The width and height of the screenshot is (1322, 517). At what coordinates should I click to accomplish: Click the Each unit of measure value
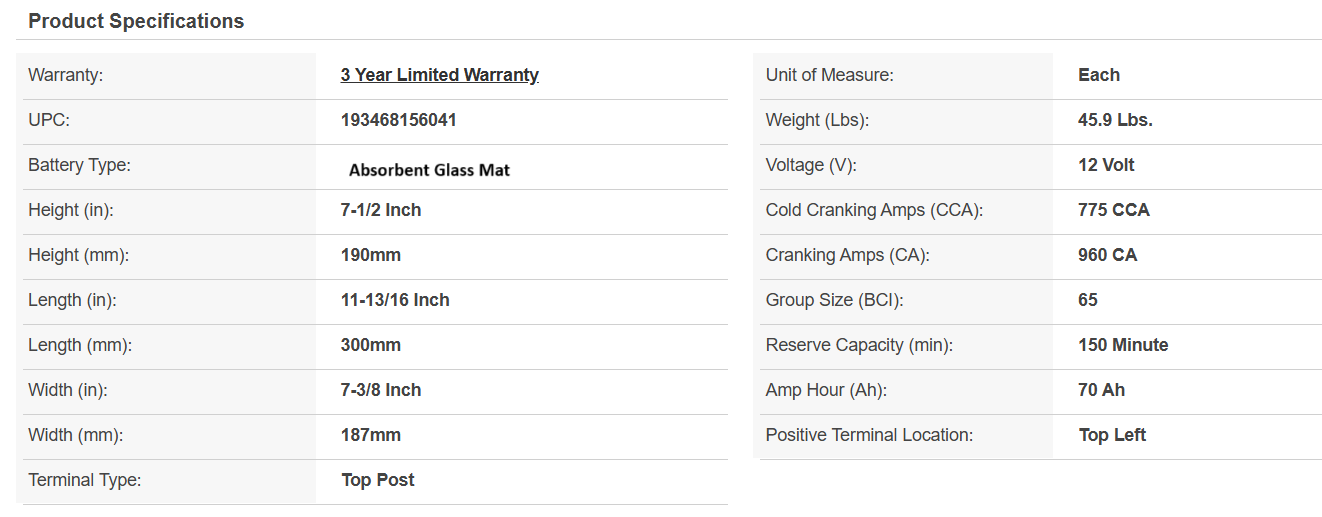point(1098,75)
